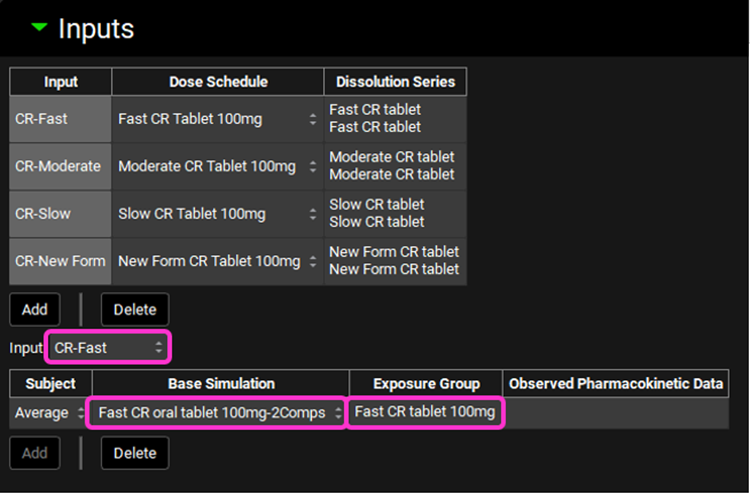Click the Delete button below the inputs table
Viewport: 750px width, 494px height.
point(135,310)
